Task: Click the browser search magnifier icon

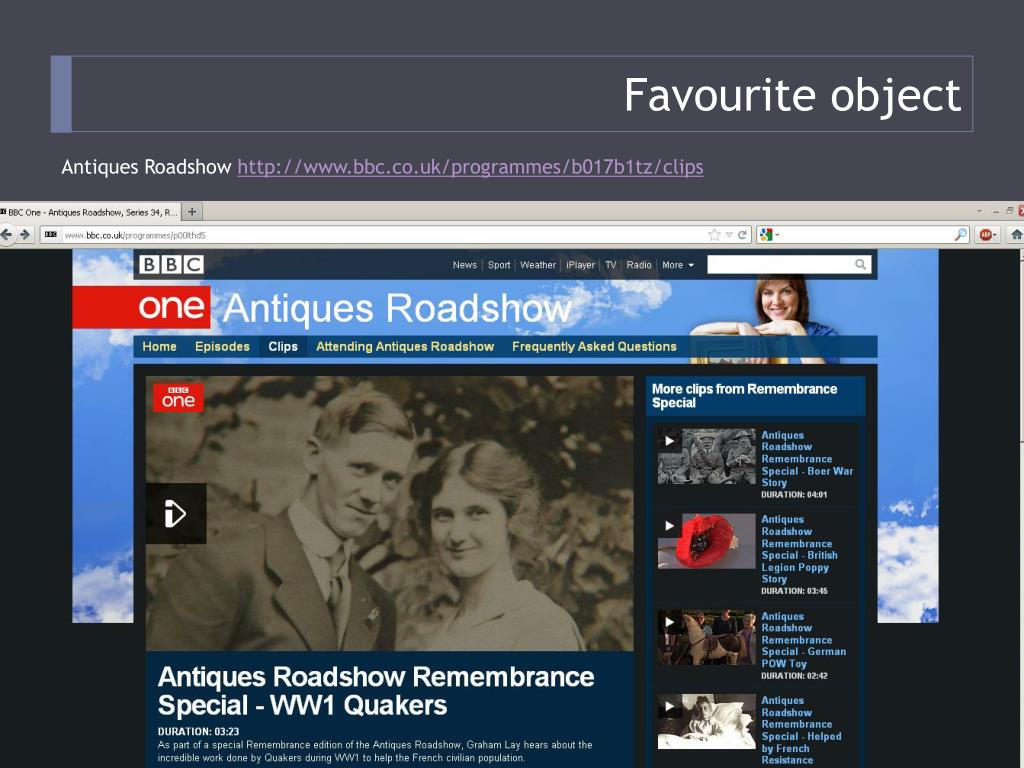Action: (961, 234)
